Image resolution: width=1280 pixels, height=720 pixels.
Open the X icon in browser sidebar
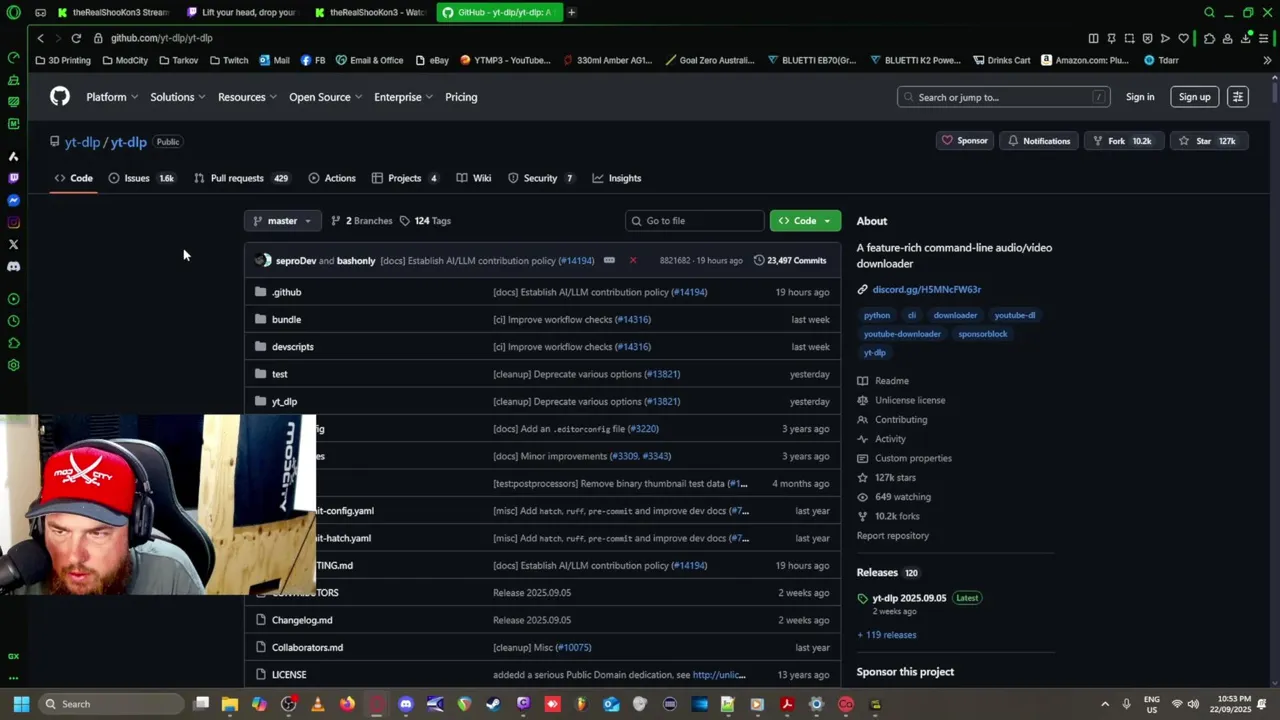pos(13,244)
